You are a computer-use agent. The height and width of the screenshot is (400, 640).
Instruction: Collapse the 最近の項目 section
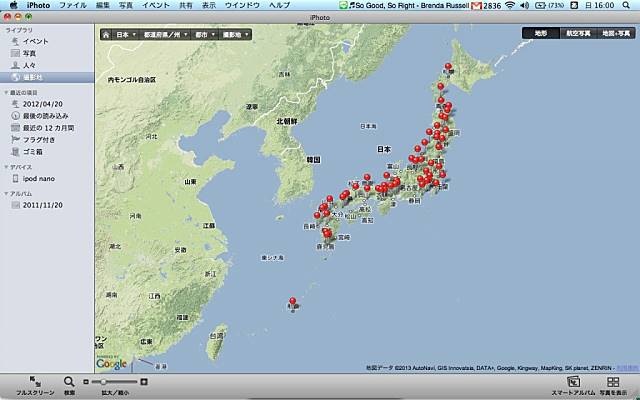(x=6, y=93)
